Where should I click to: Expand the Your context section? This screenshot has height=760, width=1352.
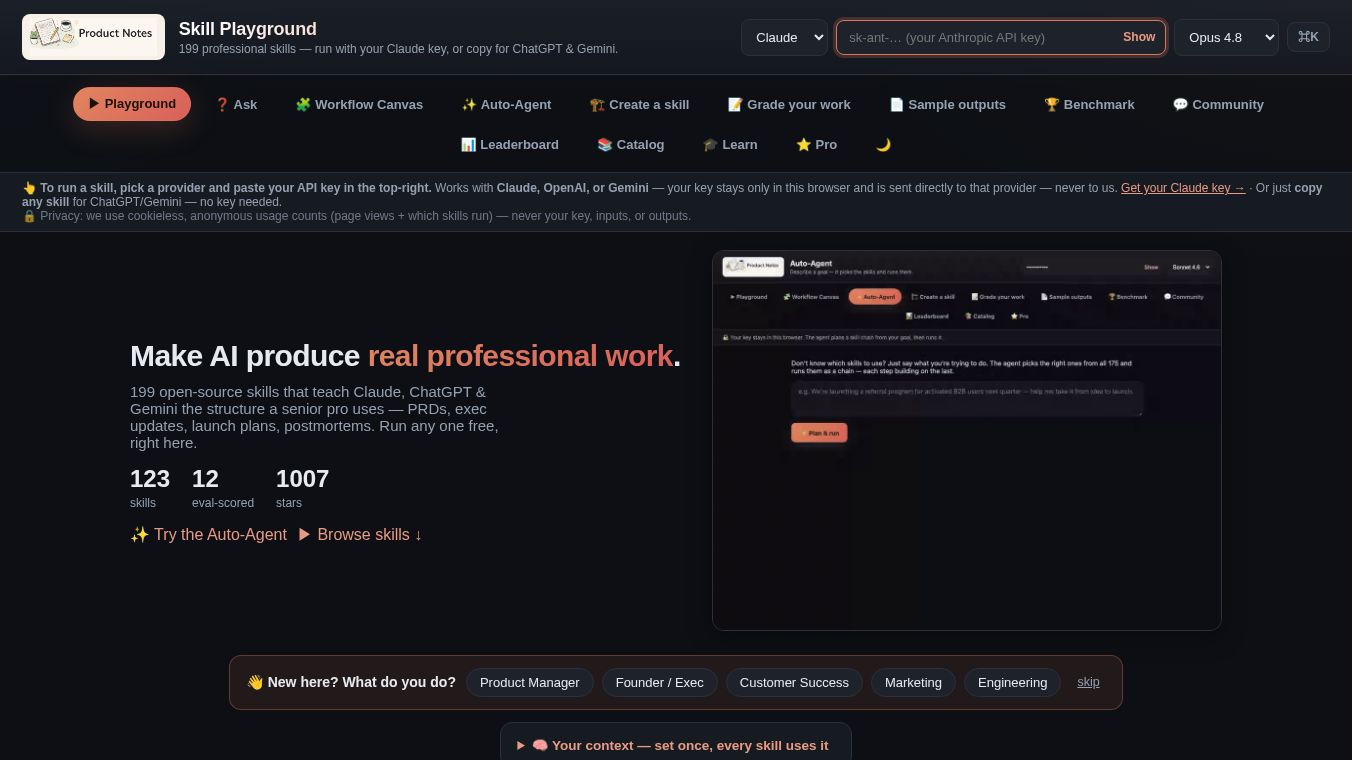click(x=676, y=745)
